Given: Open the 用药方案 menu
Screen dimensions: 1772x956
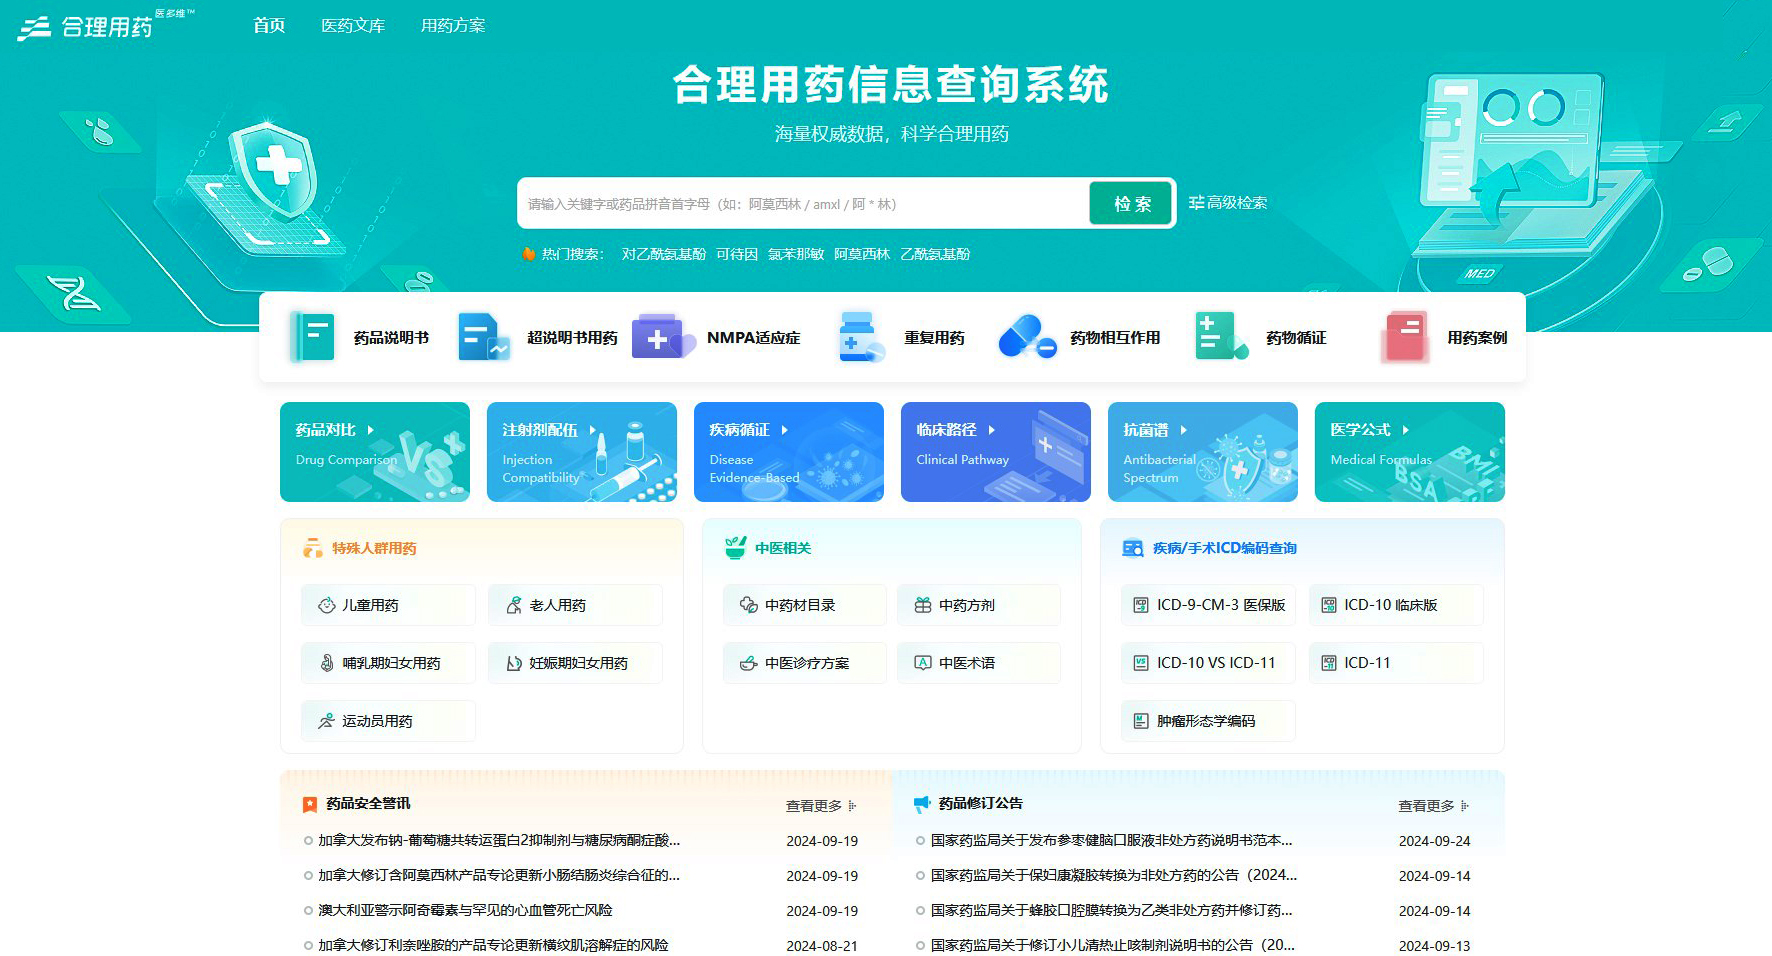Looking at the screenshot, I should (453, 26).
